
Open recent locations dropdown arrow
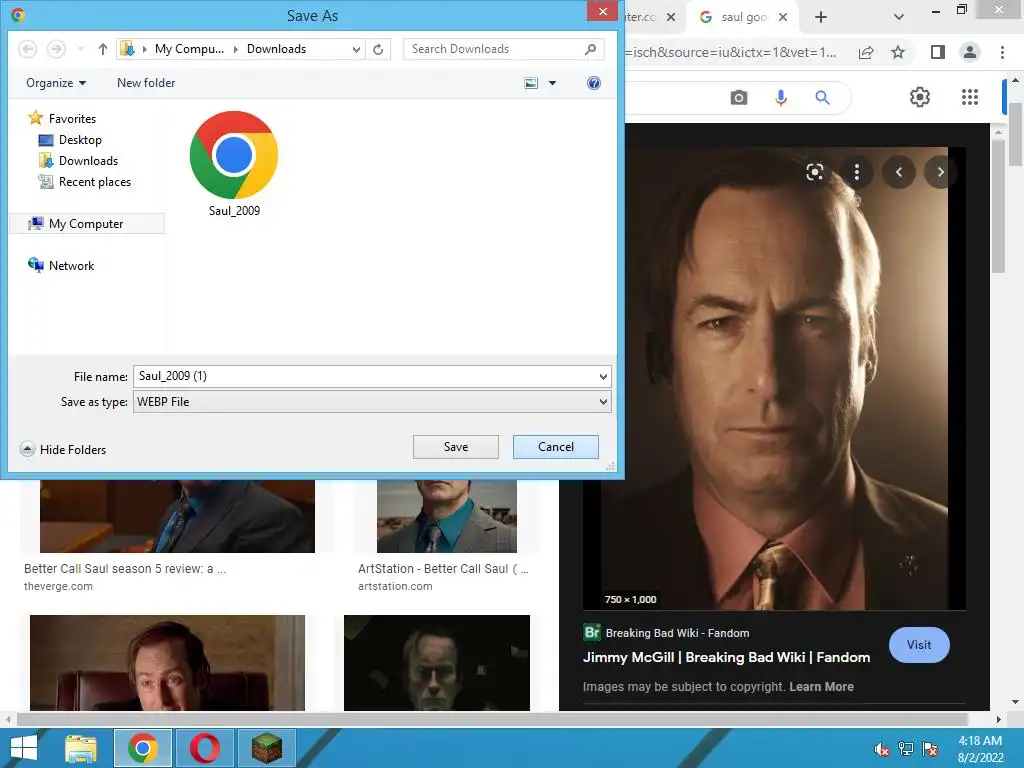click(81, 49)
